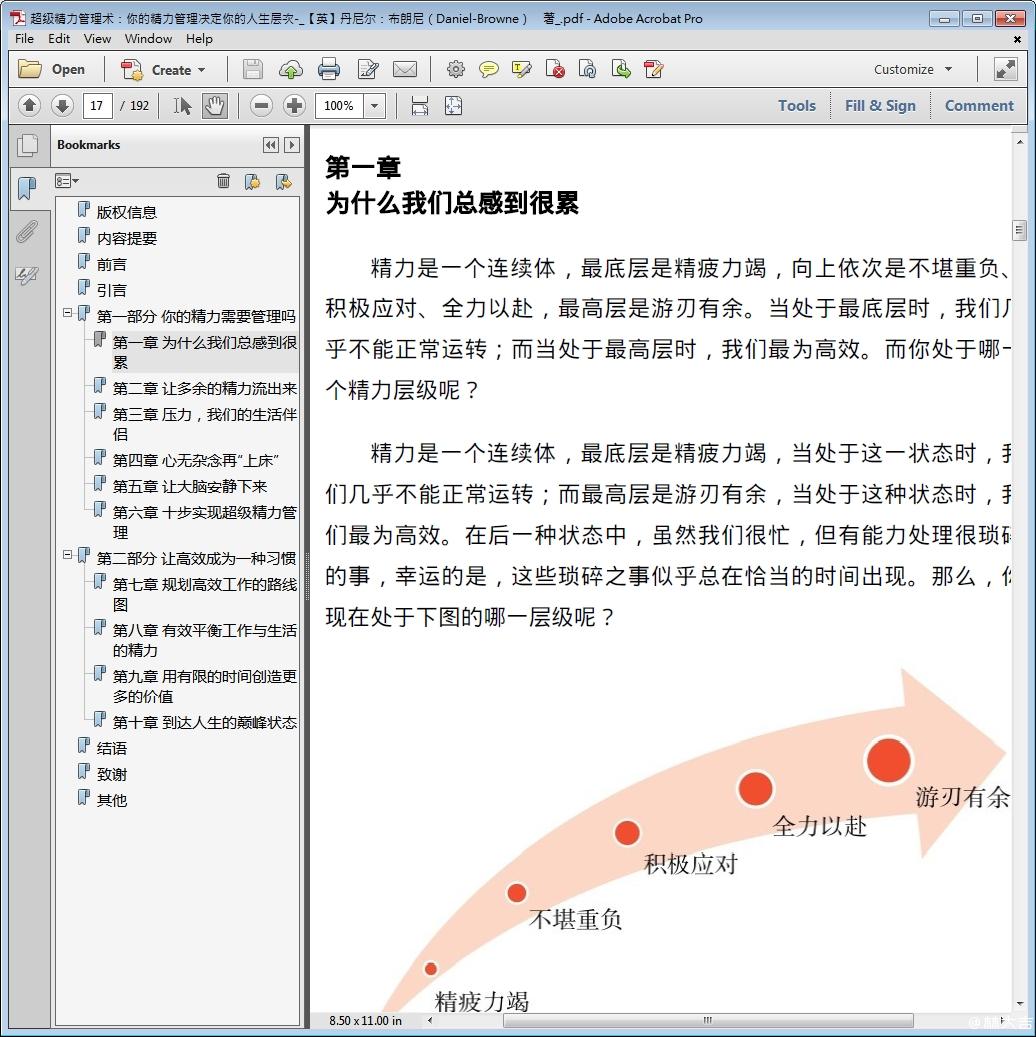Go to next page arrow
This screenshot has height=1037, width=1036.
(x=62, y=106)
